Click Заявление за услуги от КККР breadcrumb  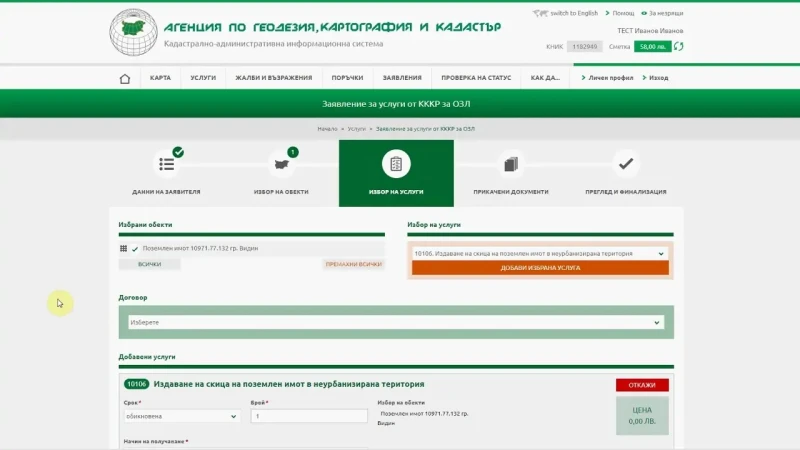point(425,129)
